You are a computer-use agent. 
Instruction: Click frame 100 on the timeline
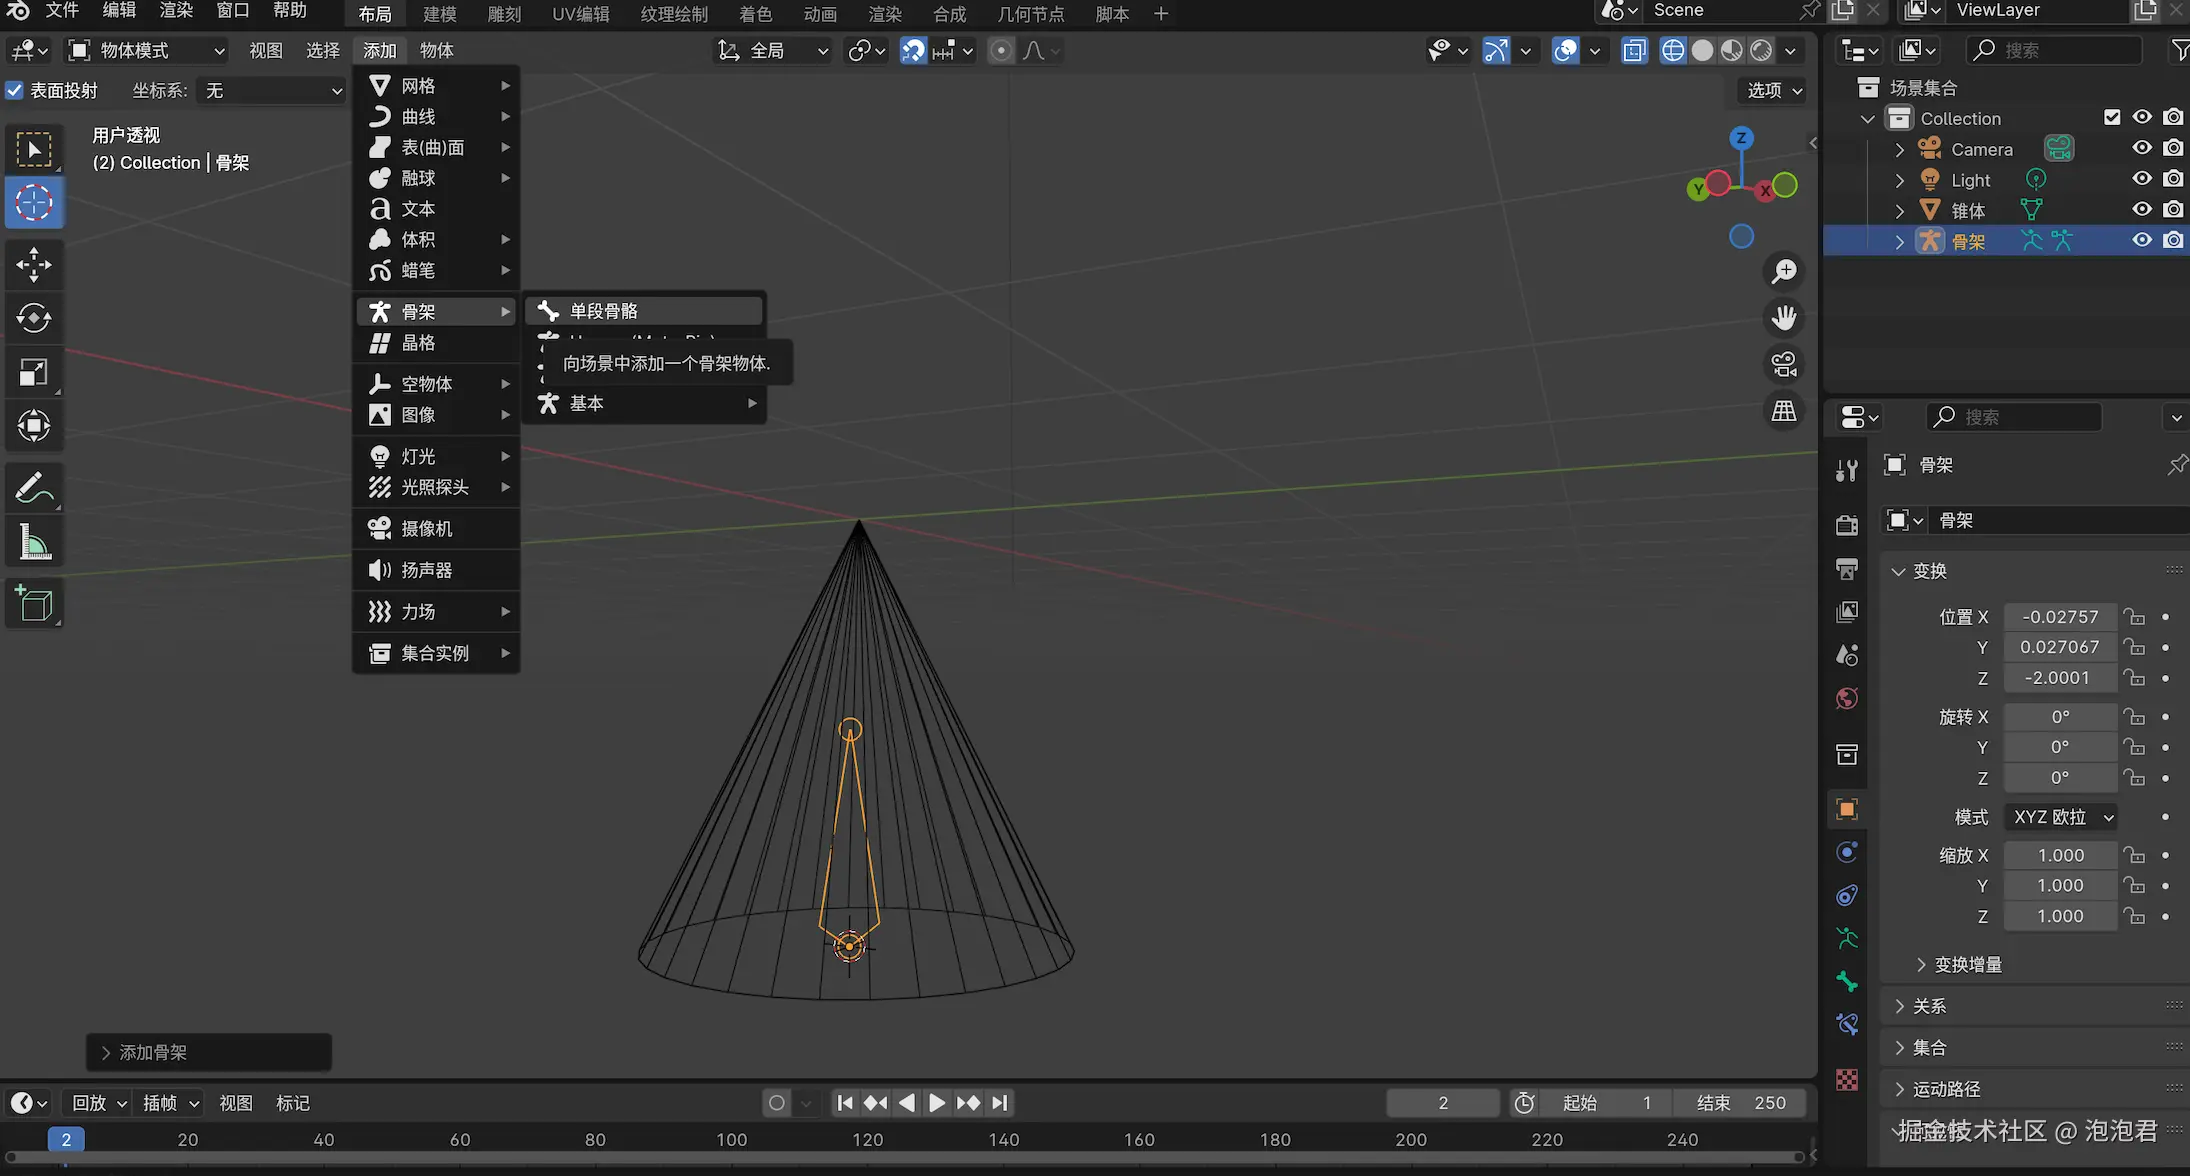(731, 1139)
